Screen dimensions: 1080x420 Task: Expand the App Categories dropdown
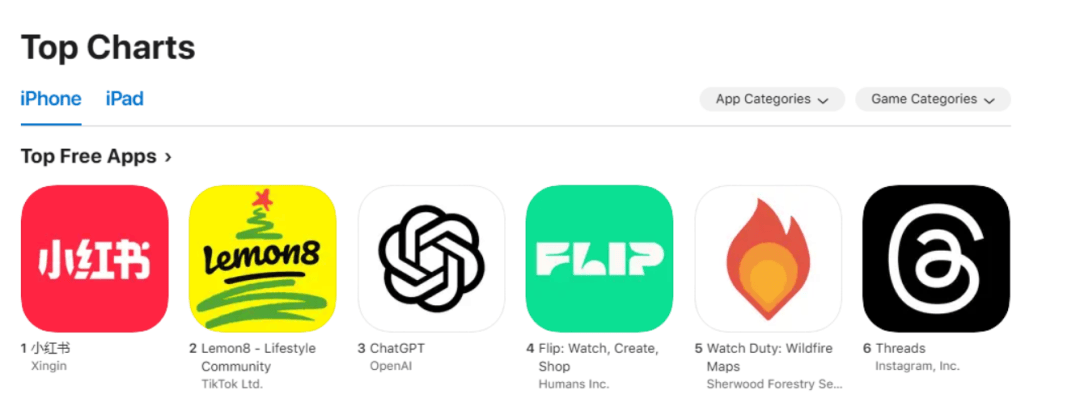pyautogui.click(x=772, y=99)
